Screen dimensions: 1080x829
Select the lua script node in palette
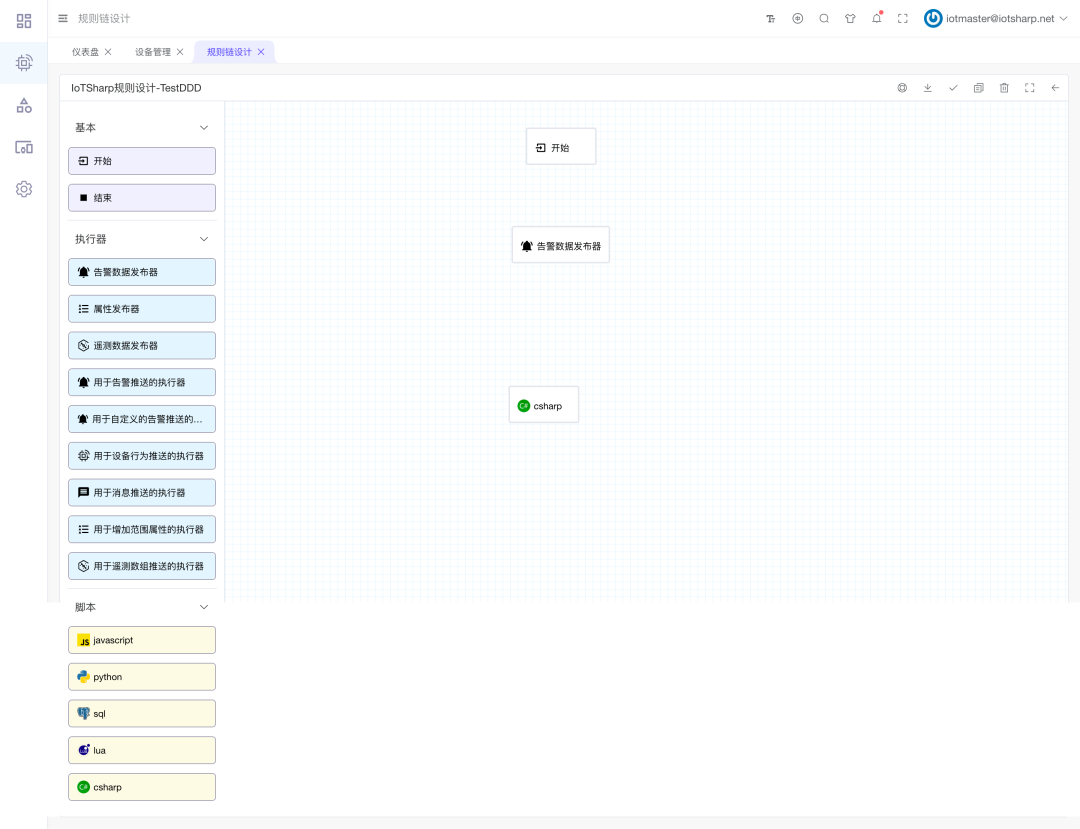(142, 751)
